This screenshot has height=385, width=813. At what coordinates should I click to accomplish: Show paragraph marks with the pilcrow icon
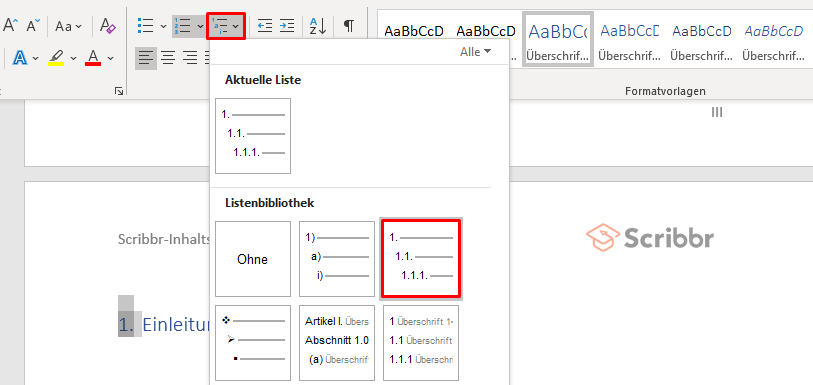click(x=349, y=26)
